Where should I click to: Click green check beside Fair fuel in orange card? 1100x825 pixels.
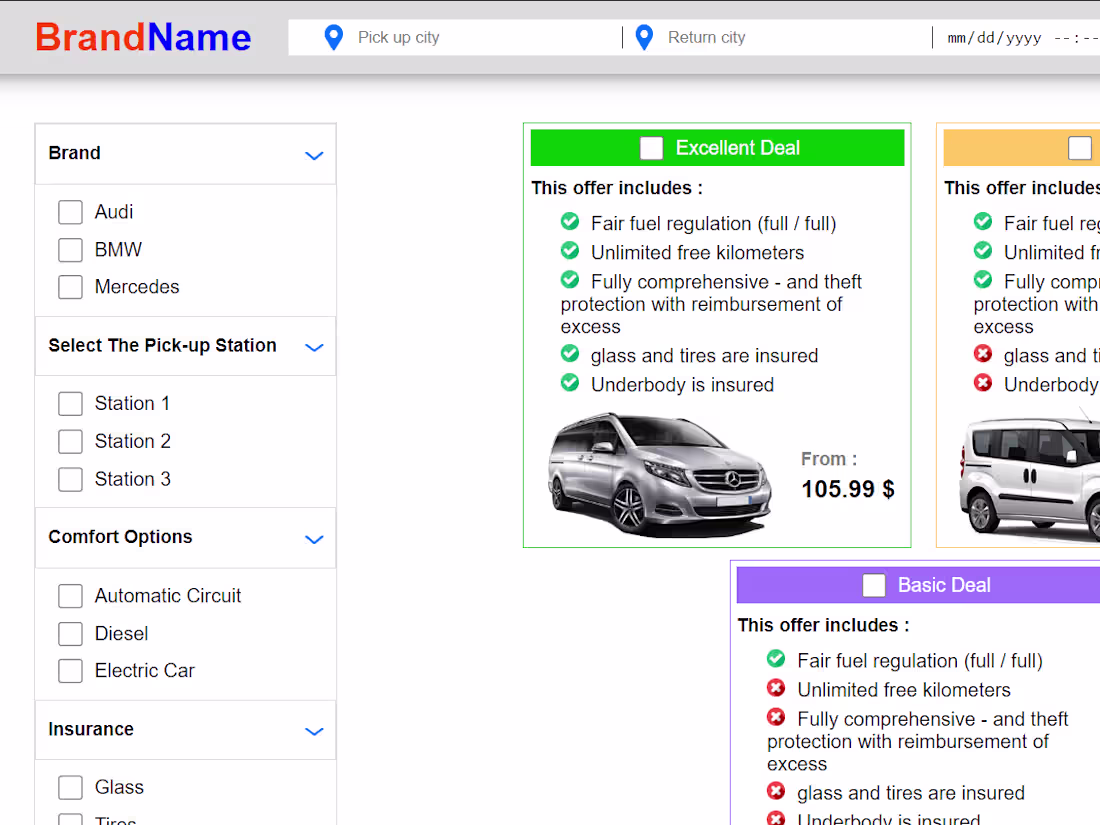[x=983, y=222]
